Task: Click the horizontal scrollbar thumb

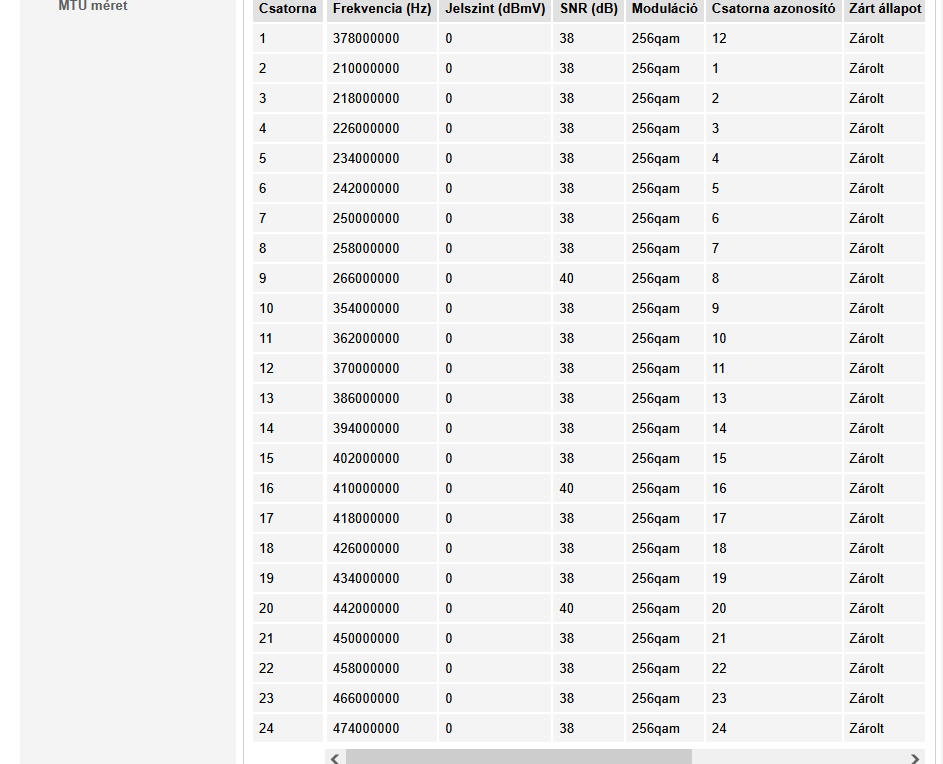Action: (x=519, y=757)
